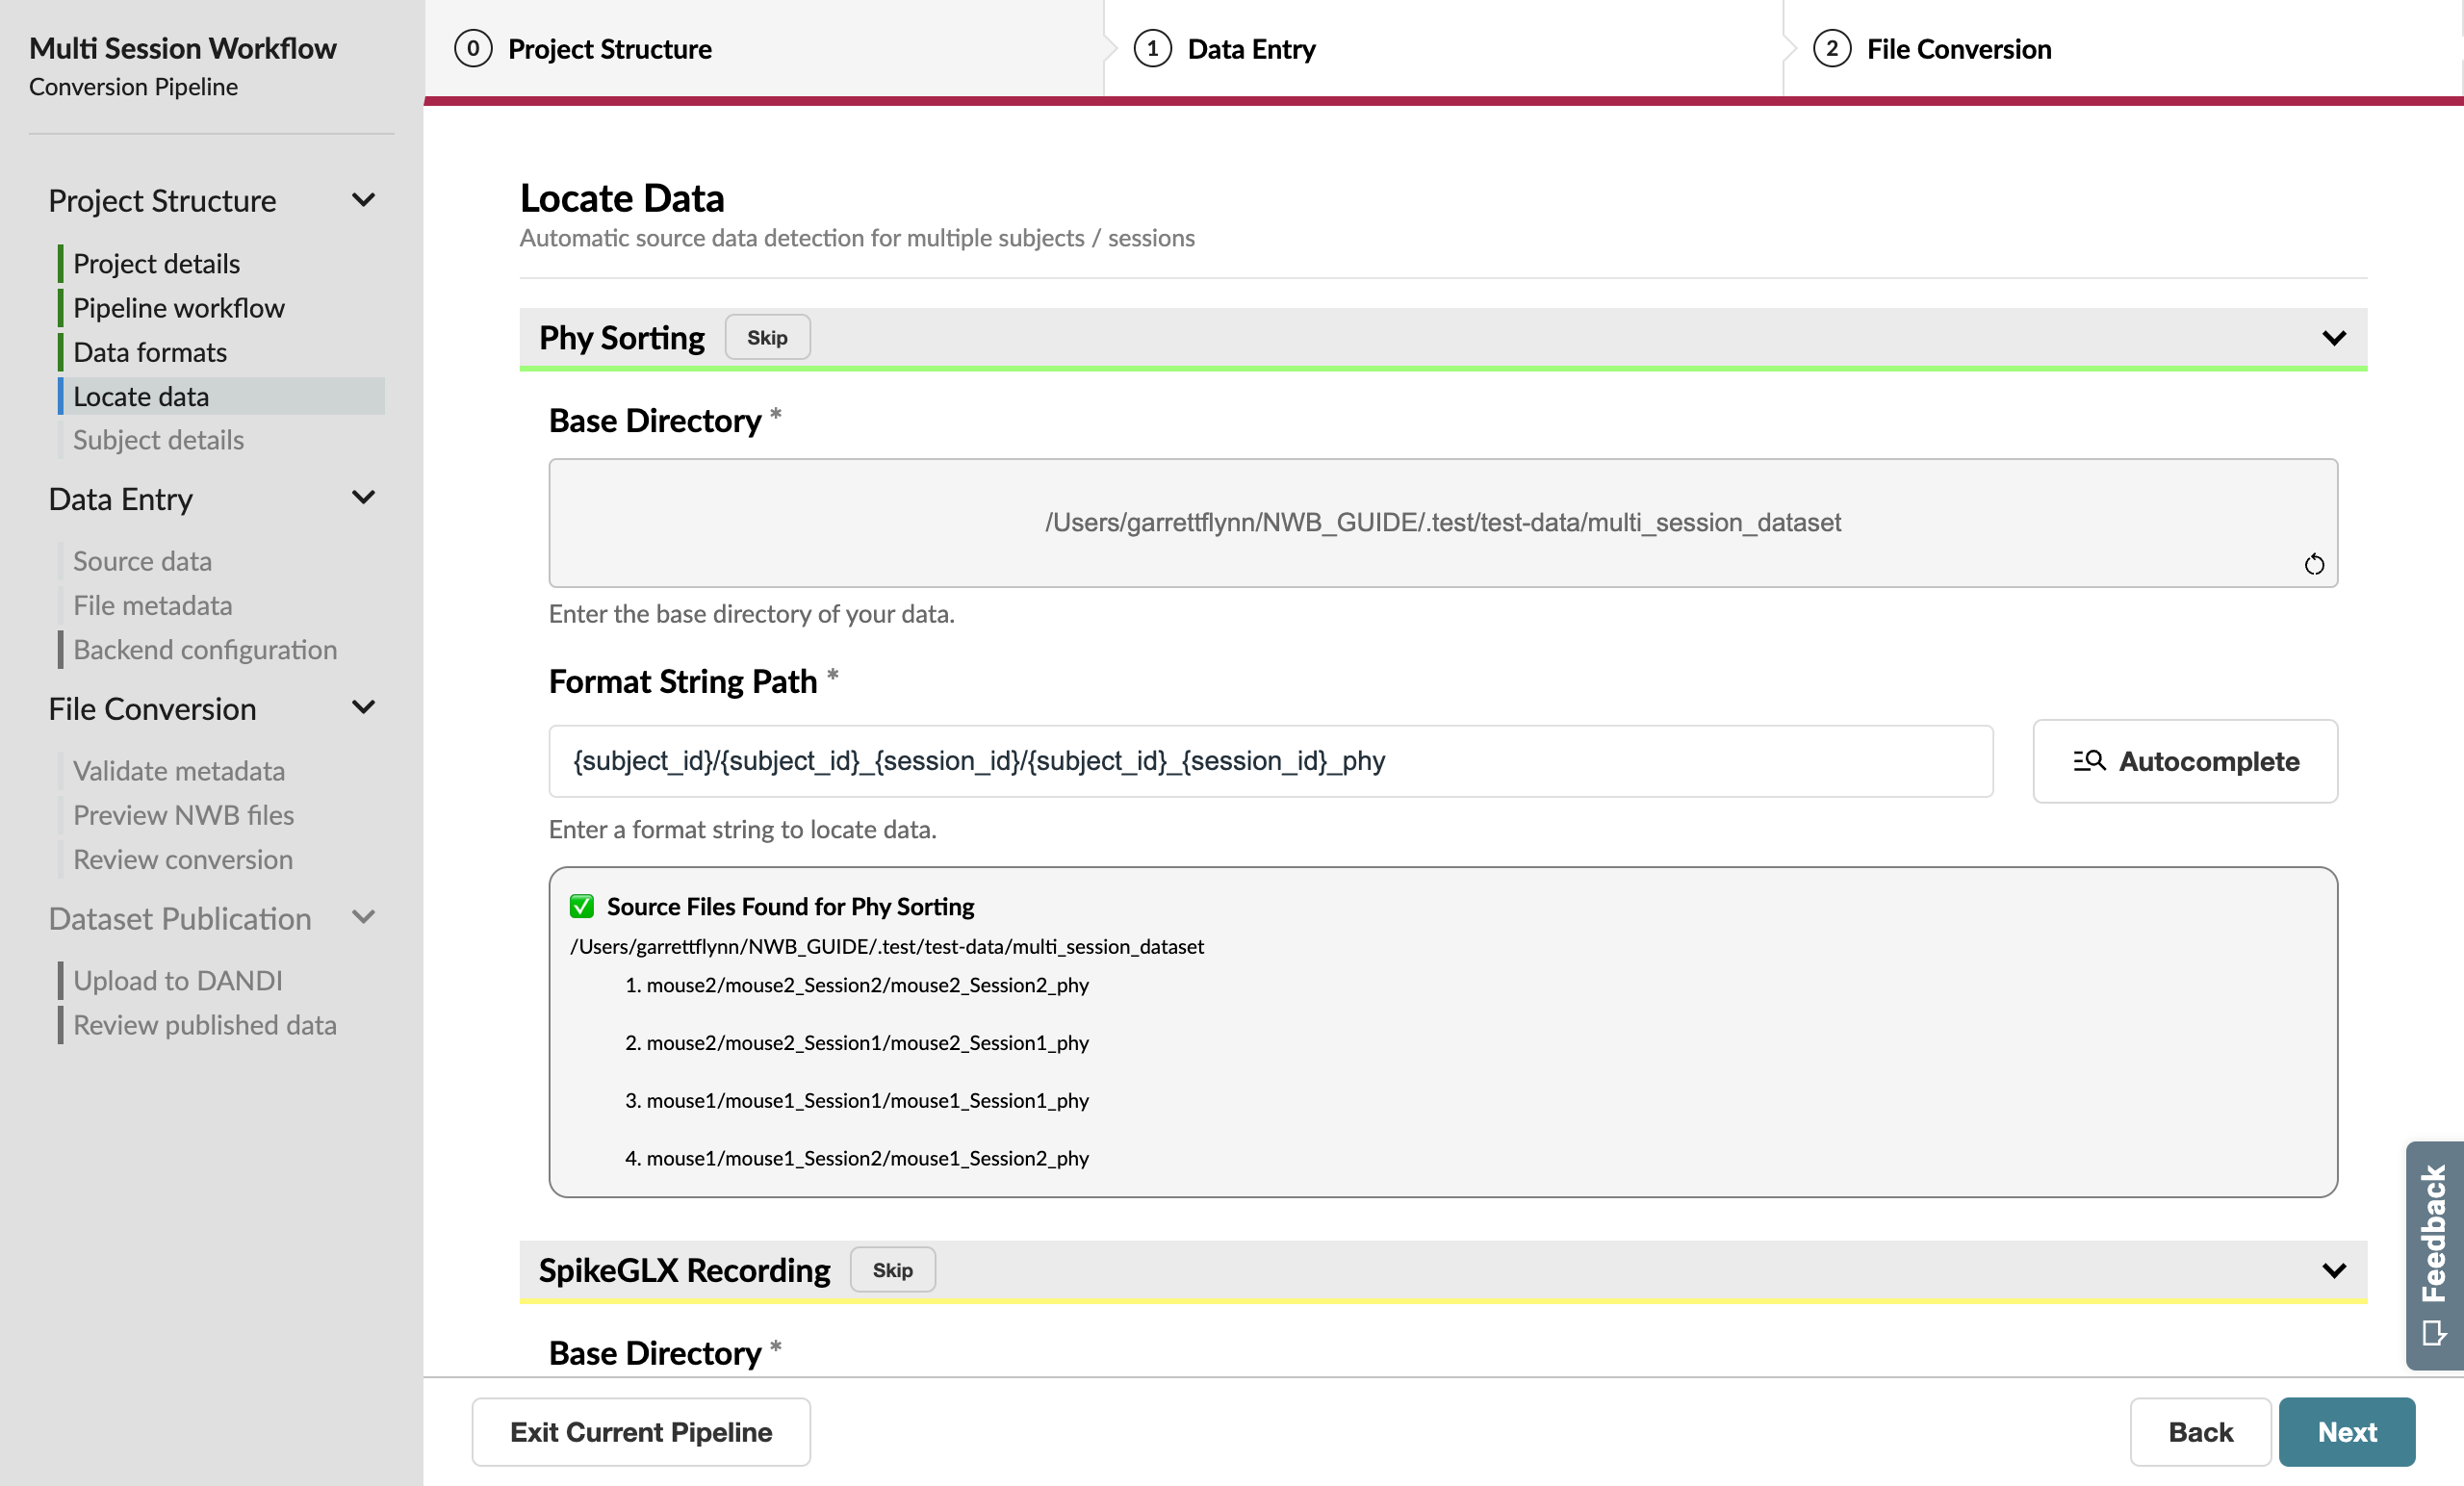This screenshot has height=1486, width=2464.
Task: Click result mouse1_Session1_phy
Action: click(867, 1101)
